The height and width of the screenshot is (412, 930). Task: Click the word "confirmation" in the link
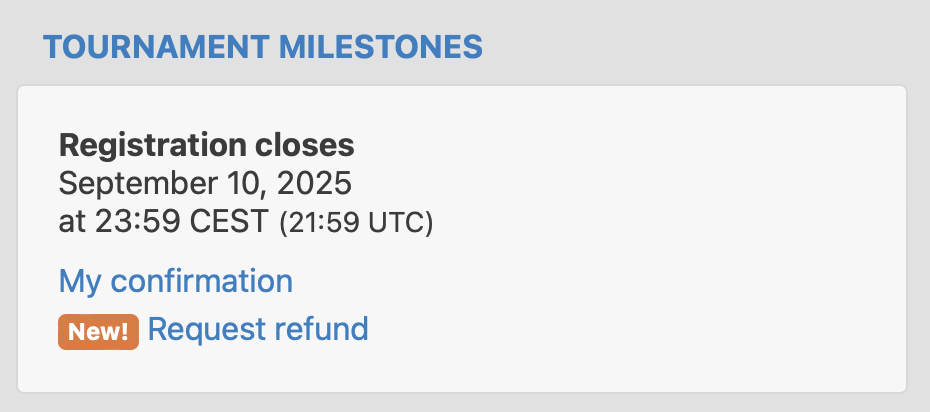202,280
